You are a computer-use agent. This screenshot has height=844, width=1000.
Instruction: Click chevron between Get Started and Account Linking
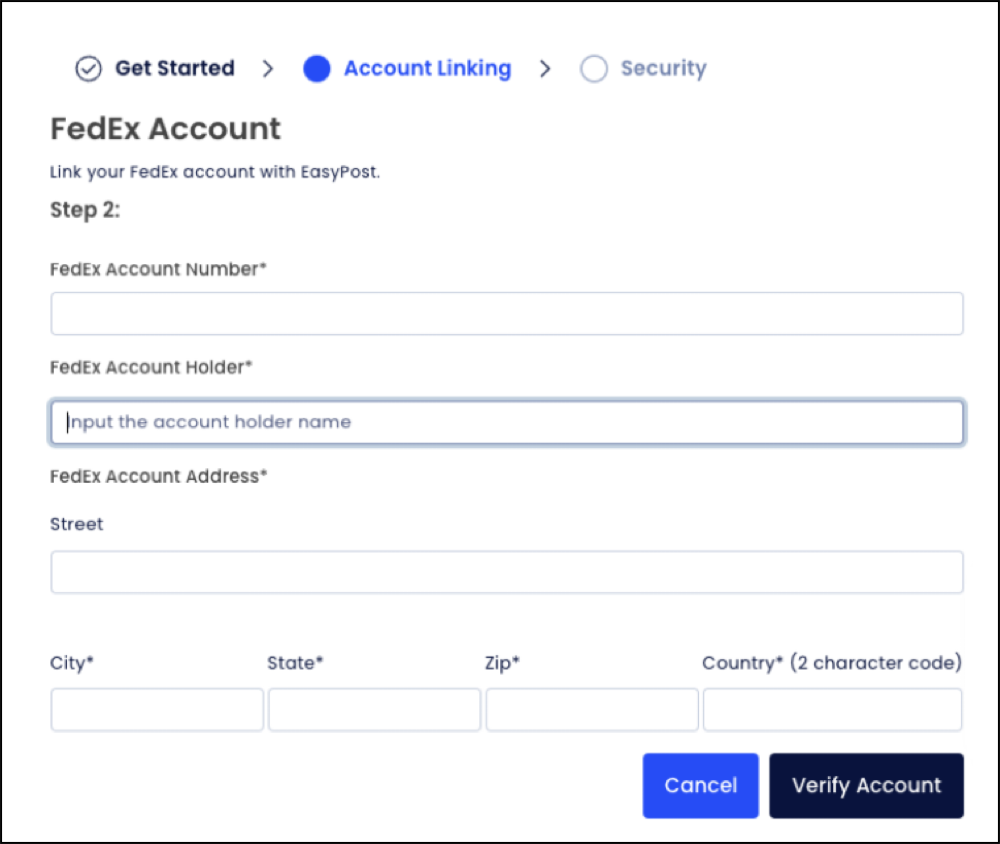tap(268, 68)
